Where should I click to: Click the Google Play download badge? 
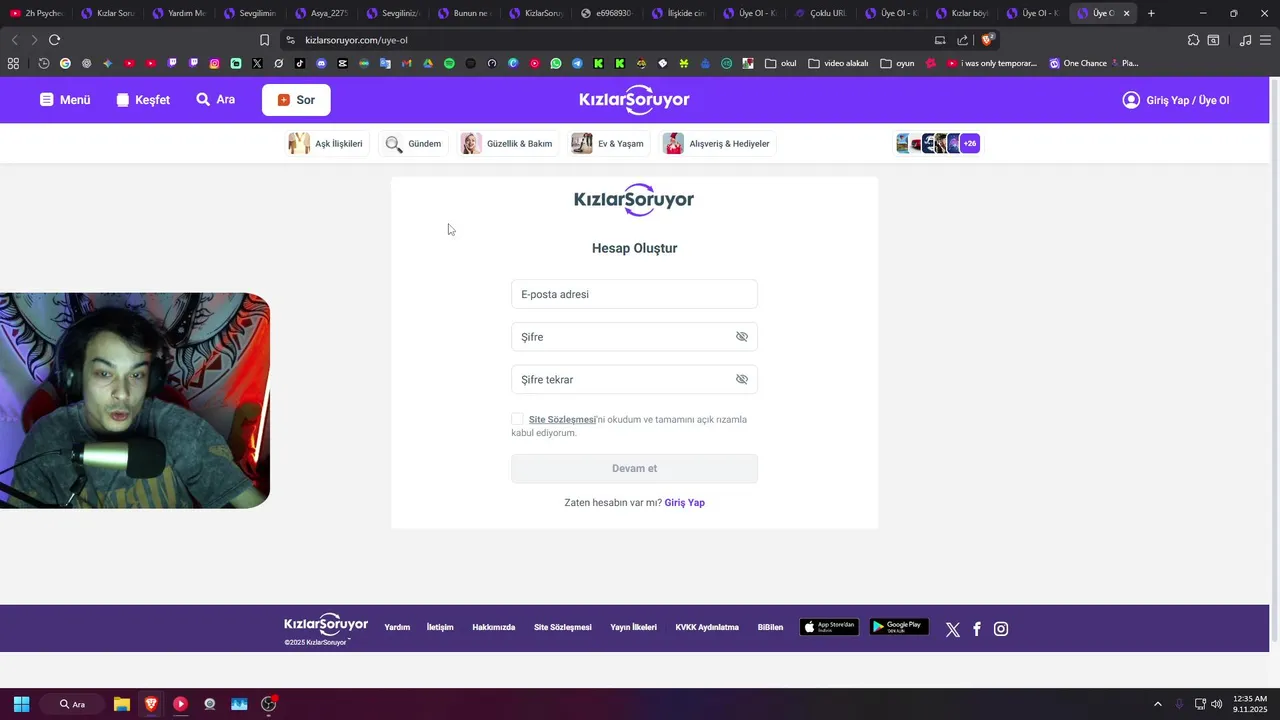899,628
